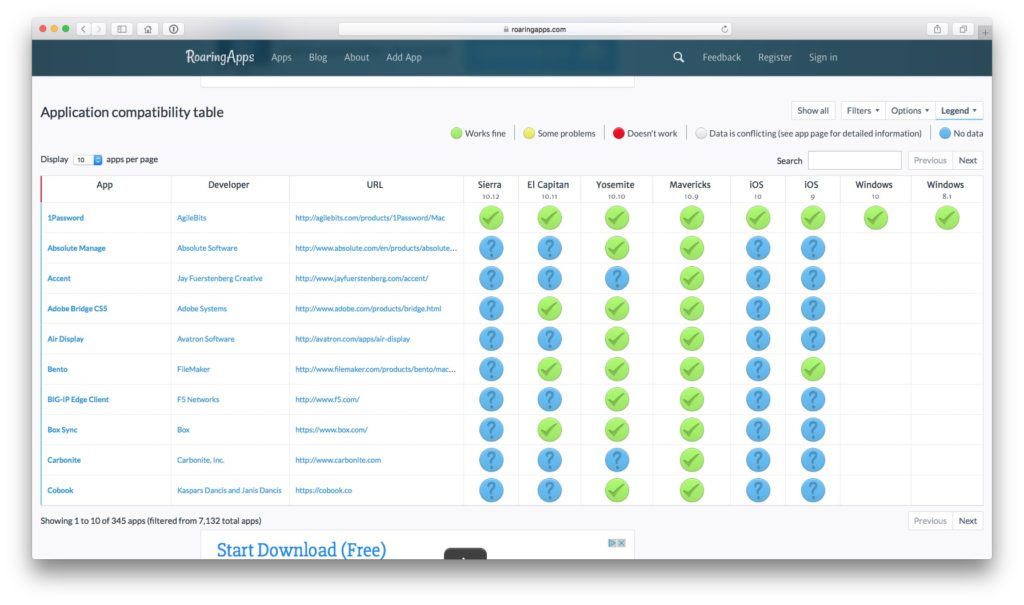Viewport: 1024px width, 605px height.
Task: Click 1Password Windows 10 checkmark icon
Action: click(876, 218)
